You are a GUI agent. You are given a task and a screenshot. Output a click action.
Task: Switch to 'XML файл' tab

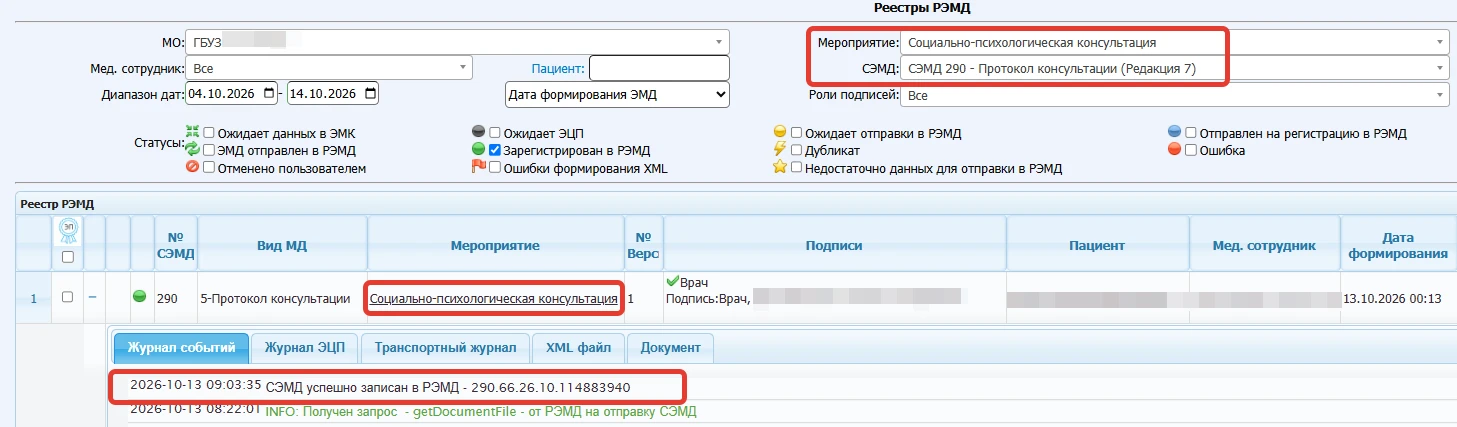(578, 347)
